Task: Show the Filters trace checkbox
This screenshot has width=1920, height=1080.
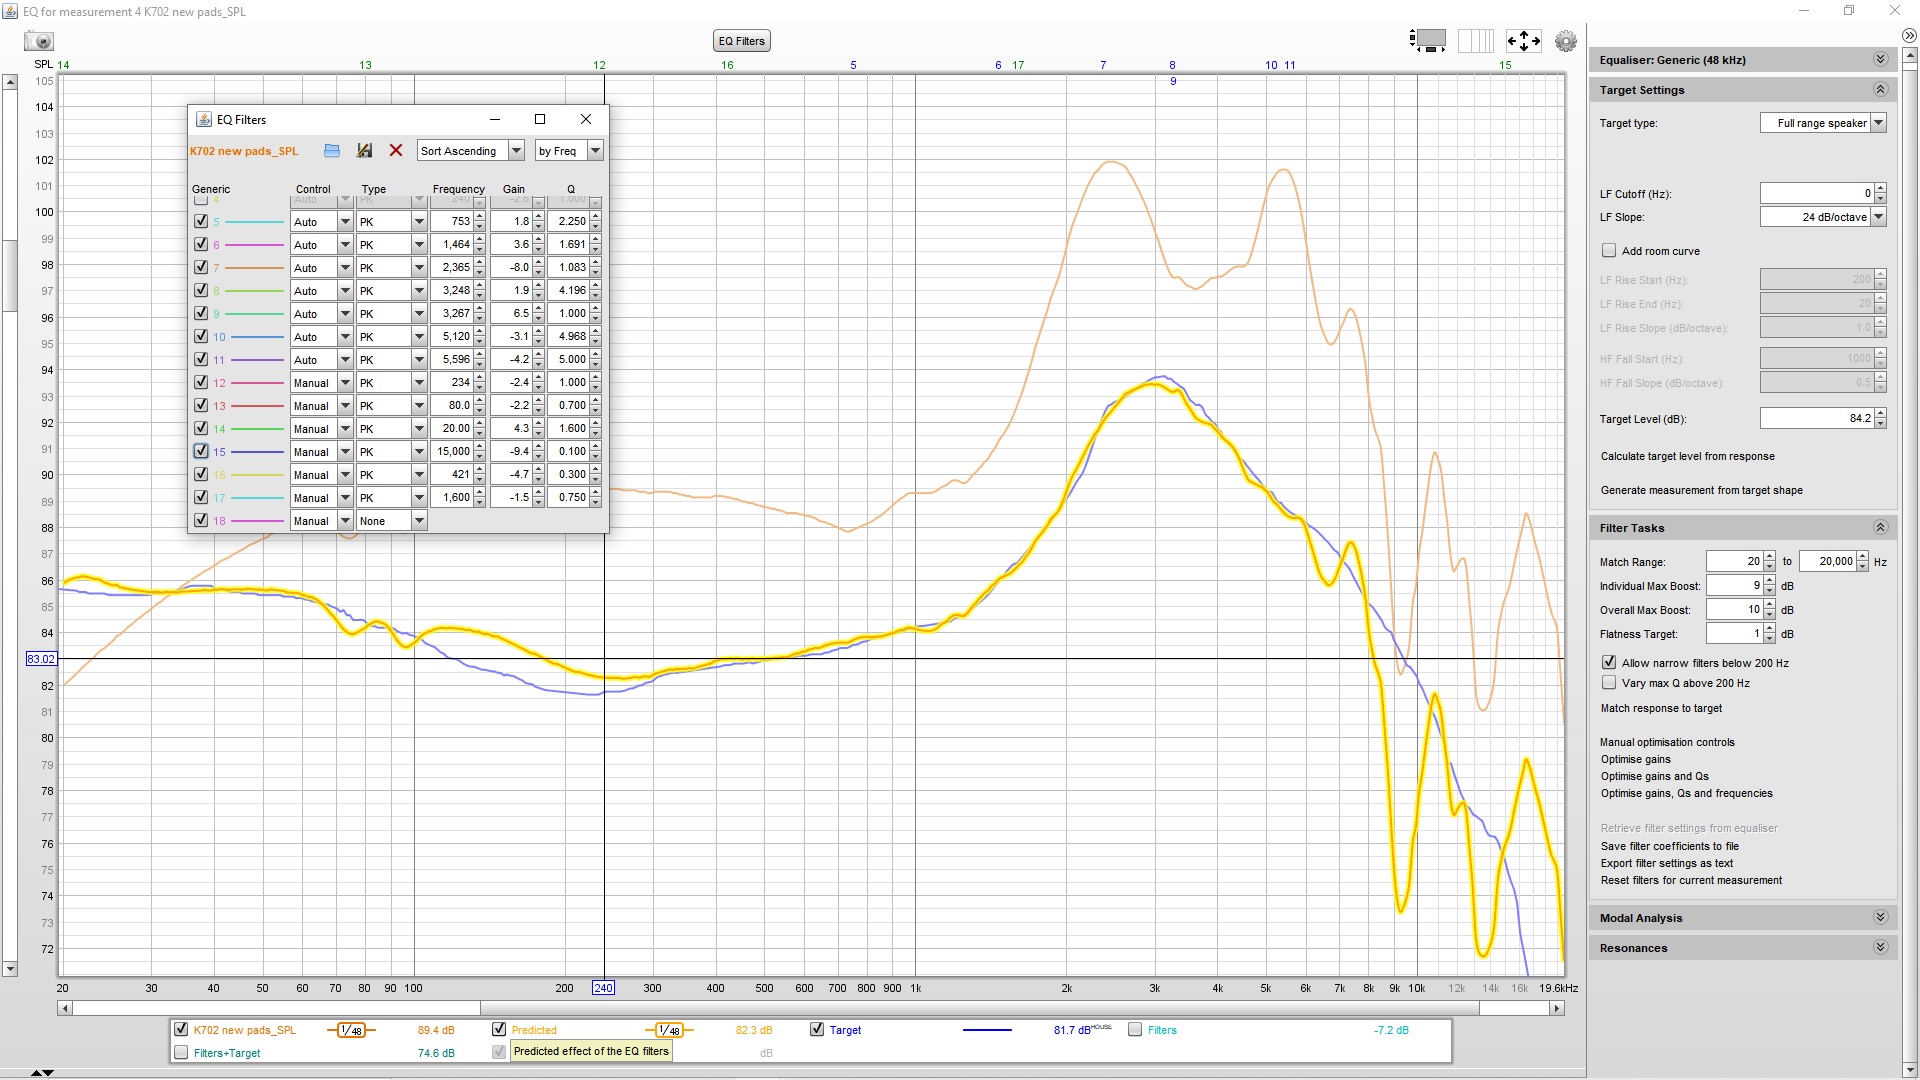Action: (1135, 1029)
